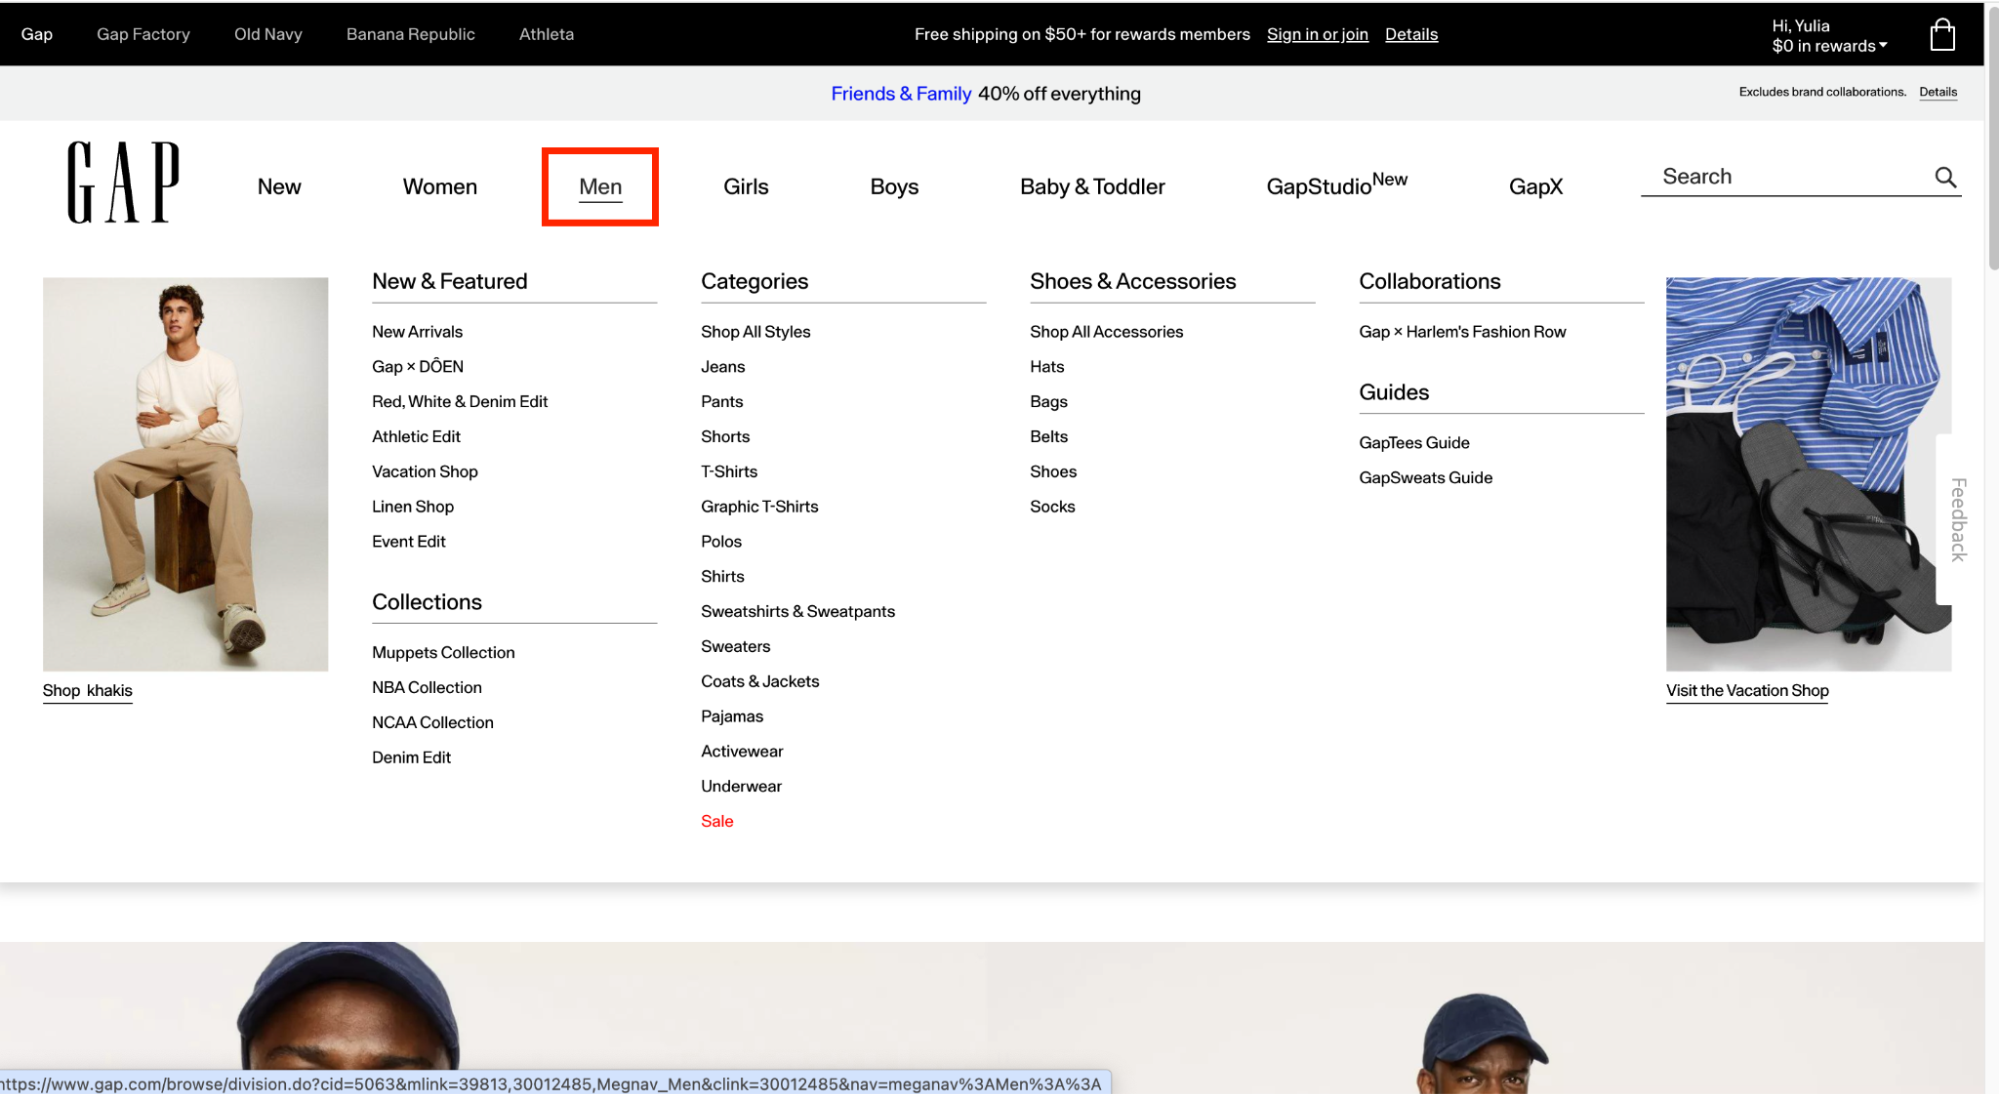The height and width of the screenshot is (1095, 1999).
Task: Go to men's Jeans category
Action: [x=722, y=367]
